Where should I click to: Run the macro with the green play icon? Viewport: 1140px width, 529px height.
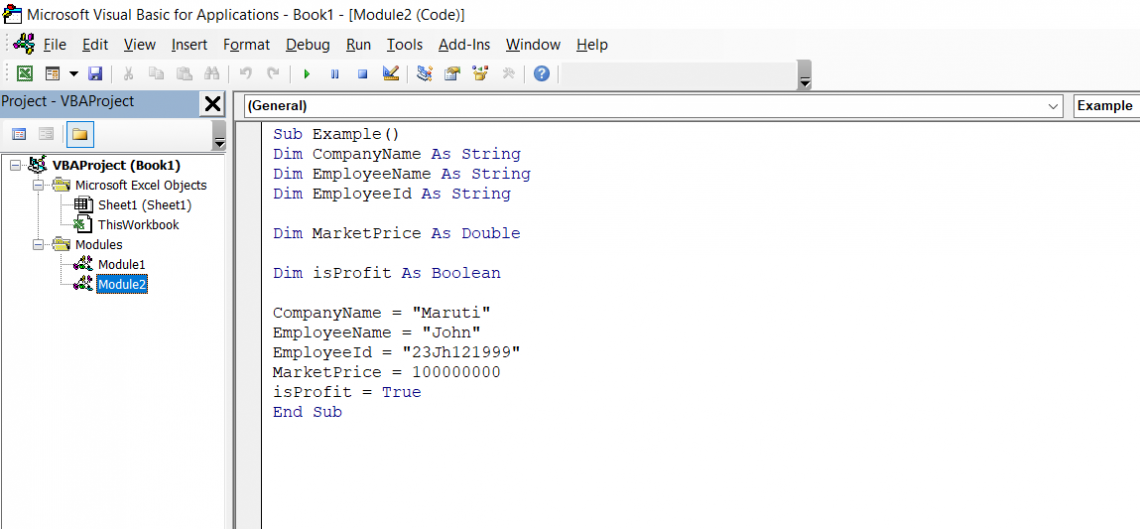(307, 74)
